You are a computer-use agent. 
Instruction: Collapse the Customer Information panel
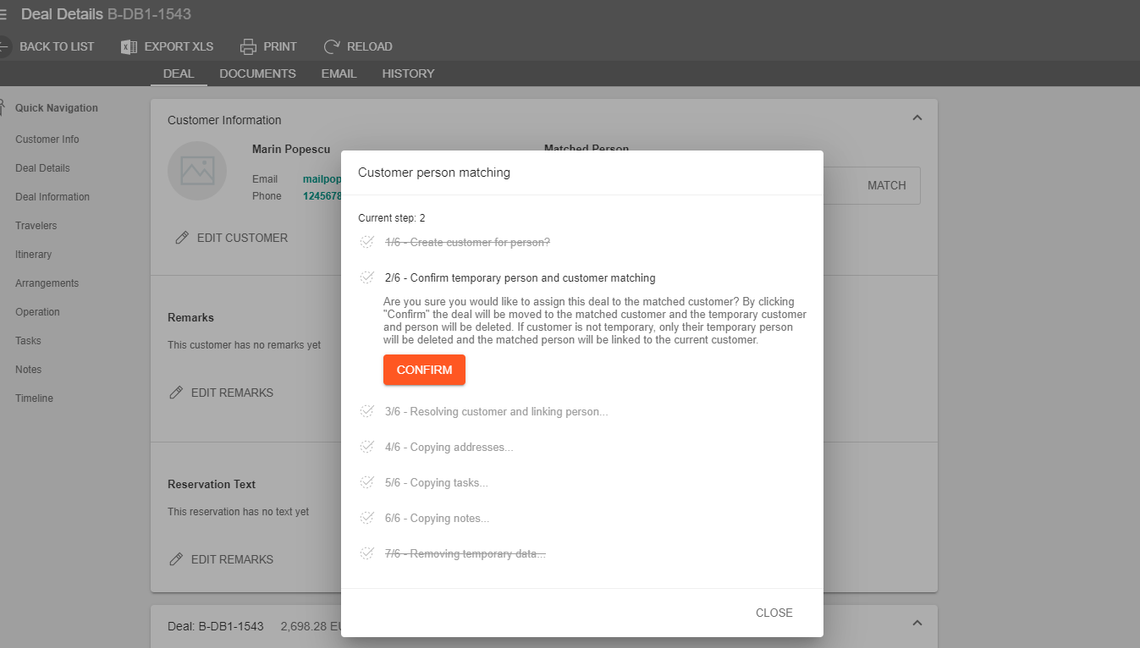(917, 118)
